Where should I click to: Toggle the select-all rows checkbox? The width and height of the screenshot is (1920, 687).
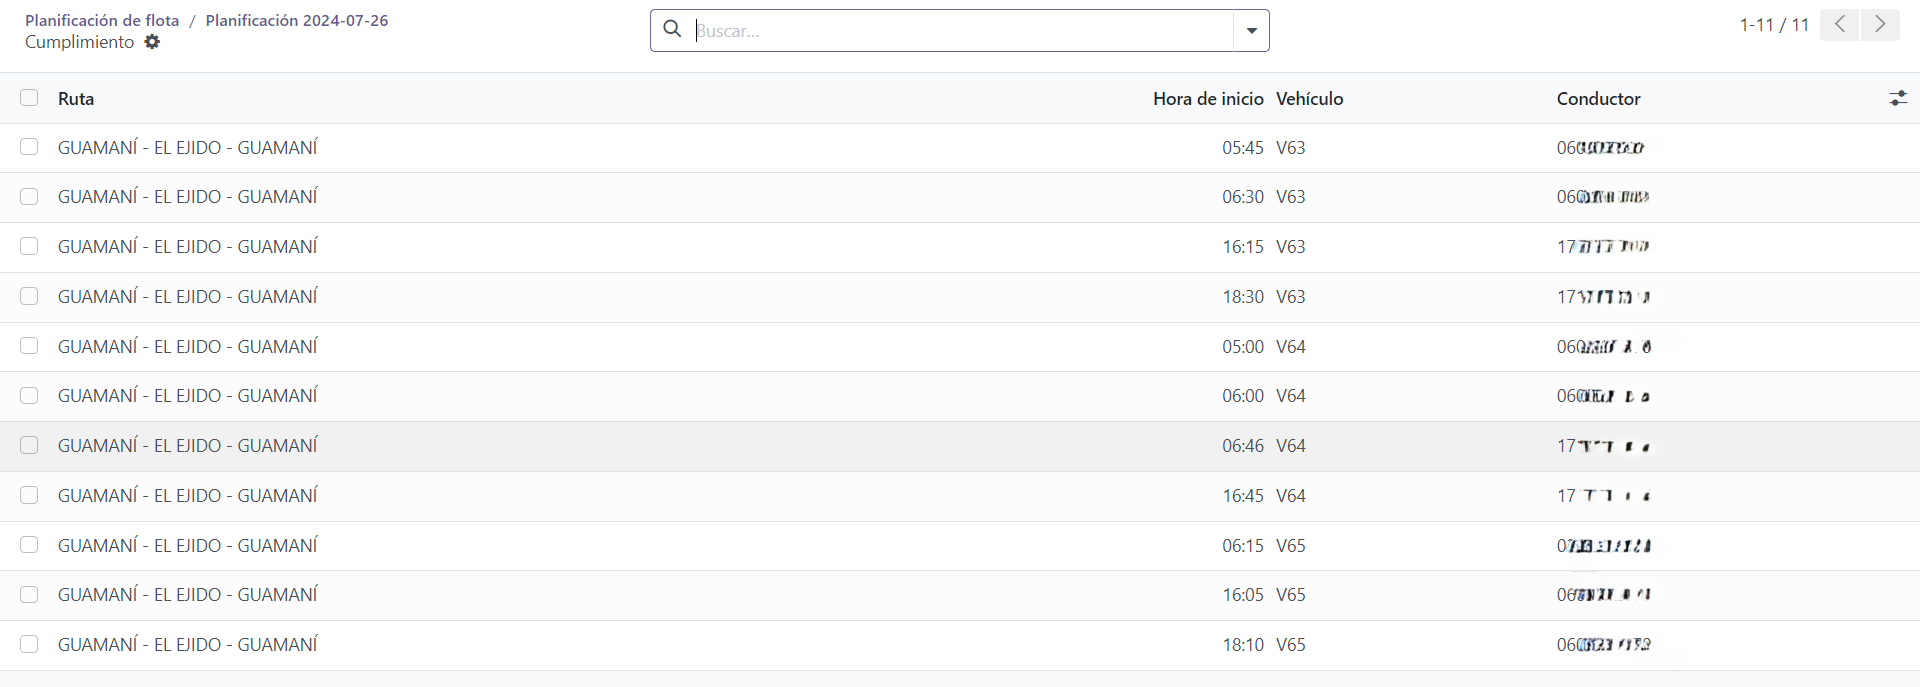[x=29, y=98]
